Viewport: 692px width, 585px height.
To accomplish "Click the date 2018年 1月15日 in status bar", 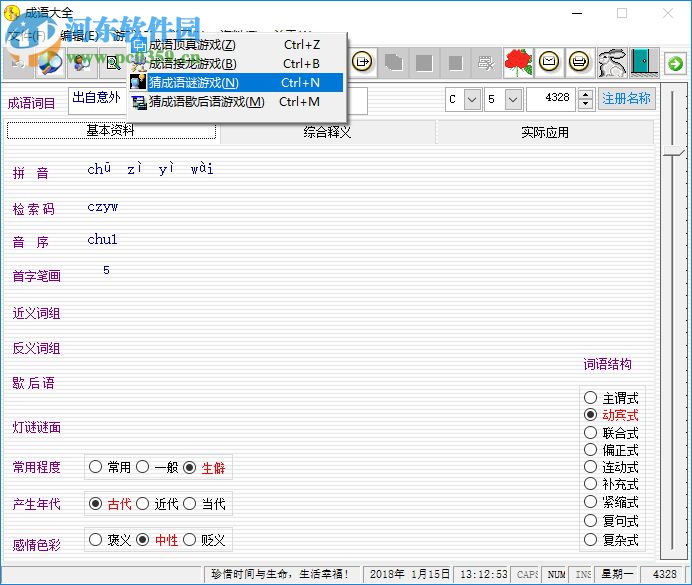I will [x=409, y=574].
